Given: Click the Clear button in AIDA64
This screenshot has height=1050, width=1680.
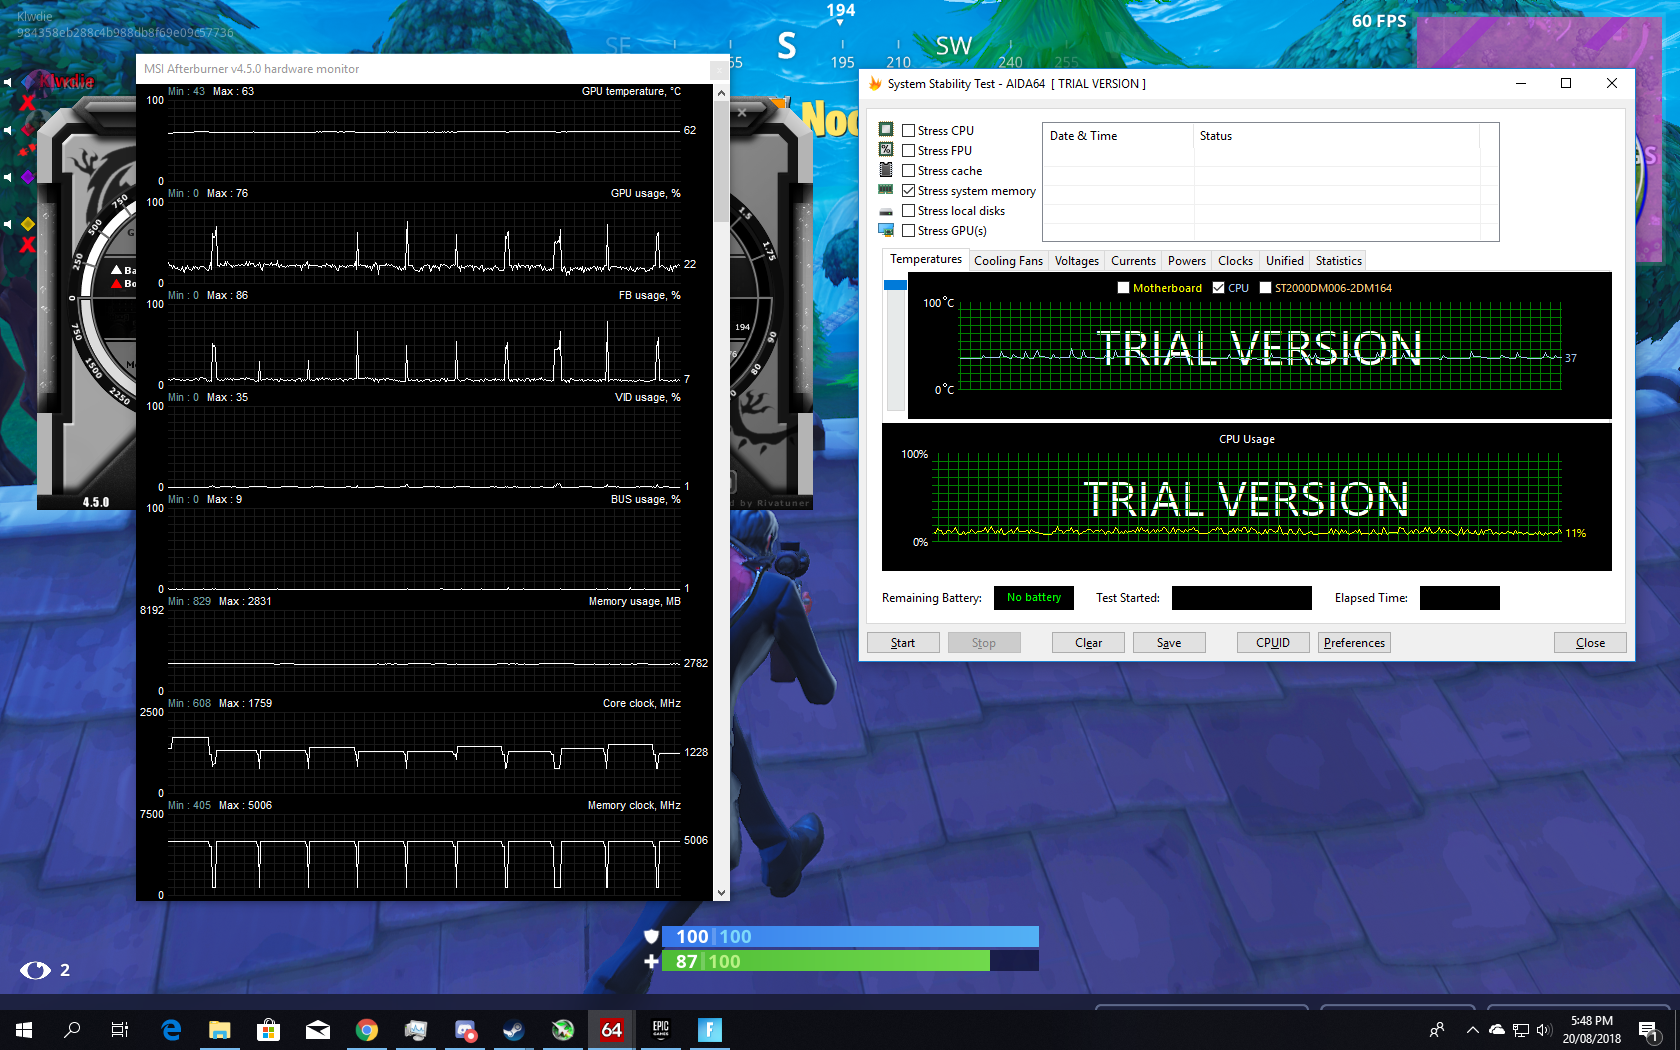Looking at the screenshot, I should 1088,643.
